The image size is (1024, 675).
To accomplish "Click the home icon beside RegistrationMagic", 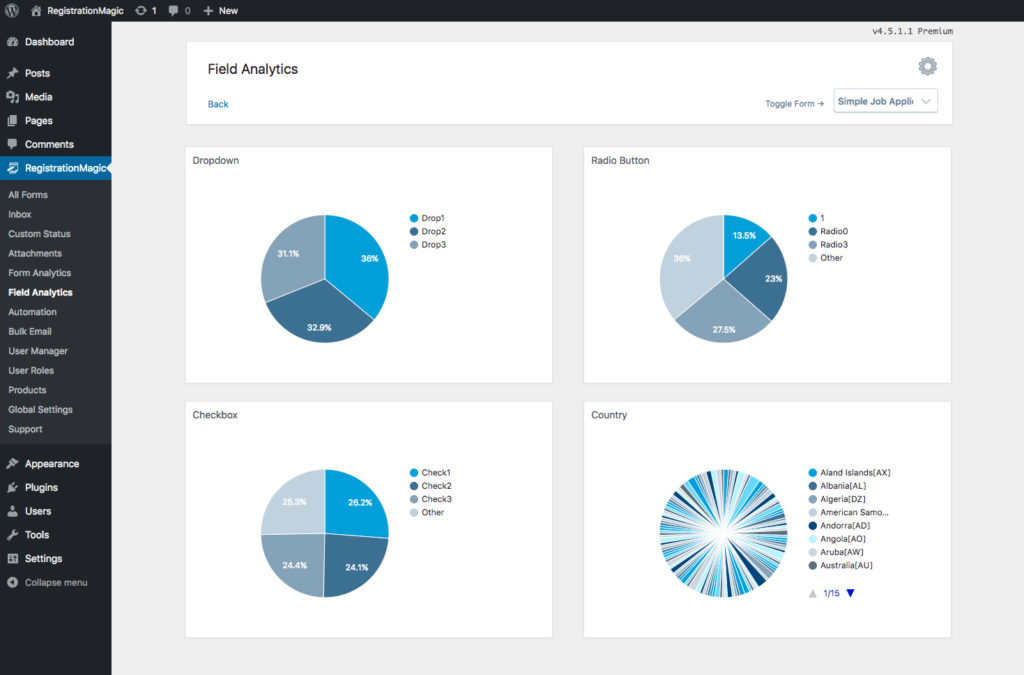I will point(37,10).
